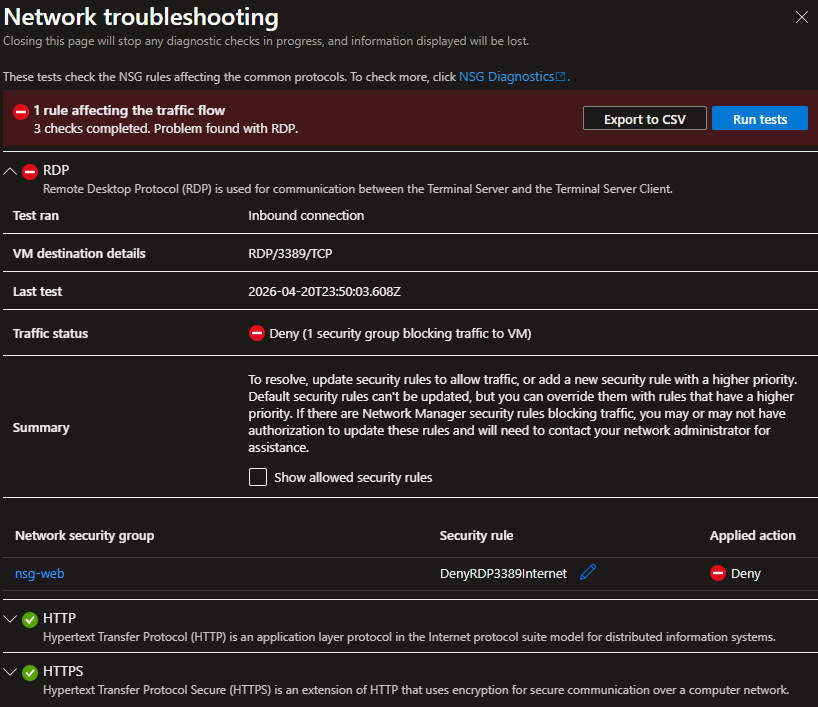
Task: Click the Test ran row label
Action: tap(36, 215)
